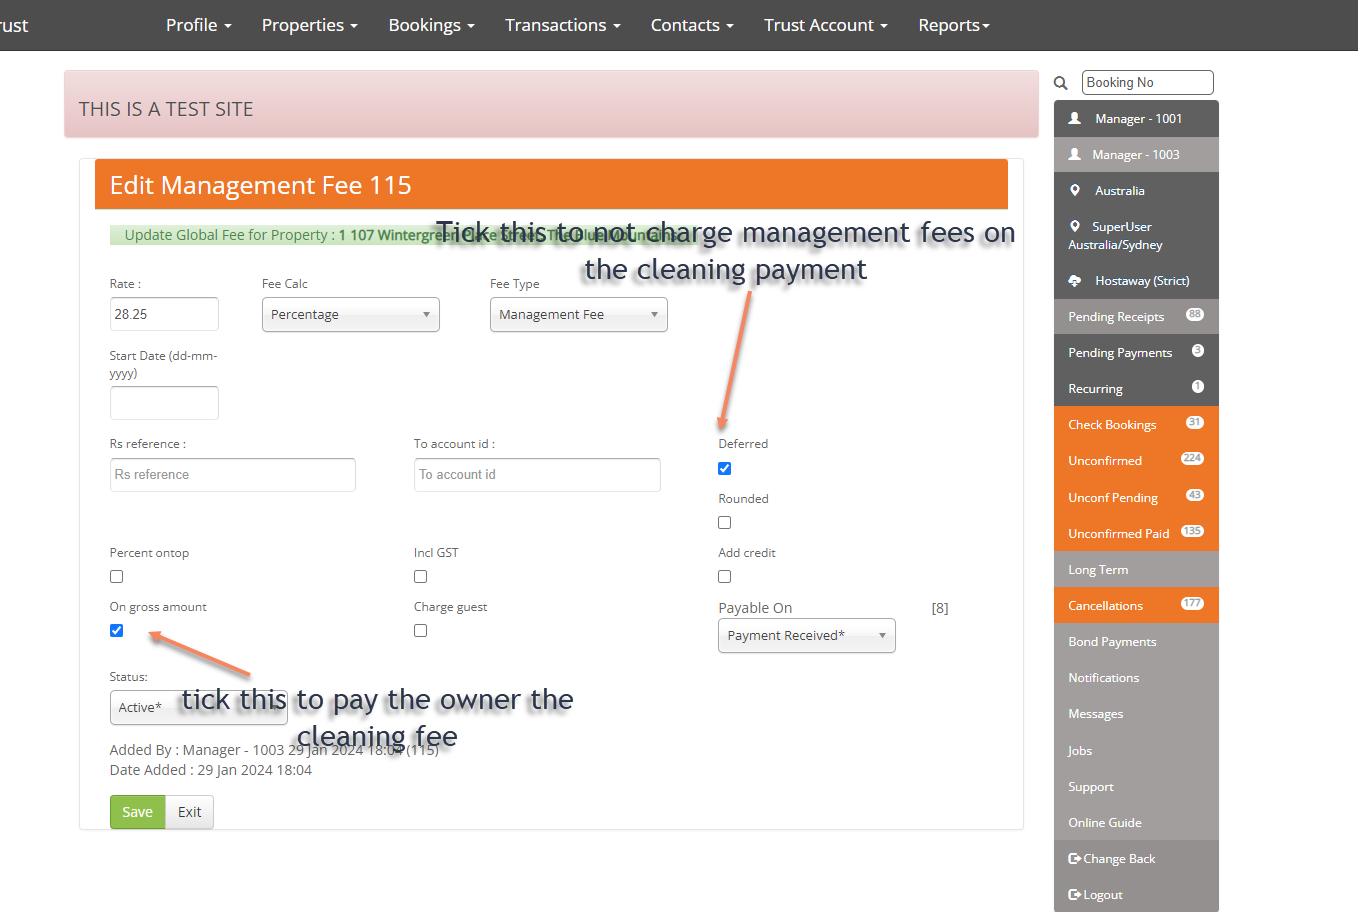The height and width of the screenshot is (912, 1358).
Task: Open the Bookings menu
Action: 431,25
